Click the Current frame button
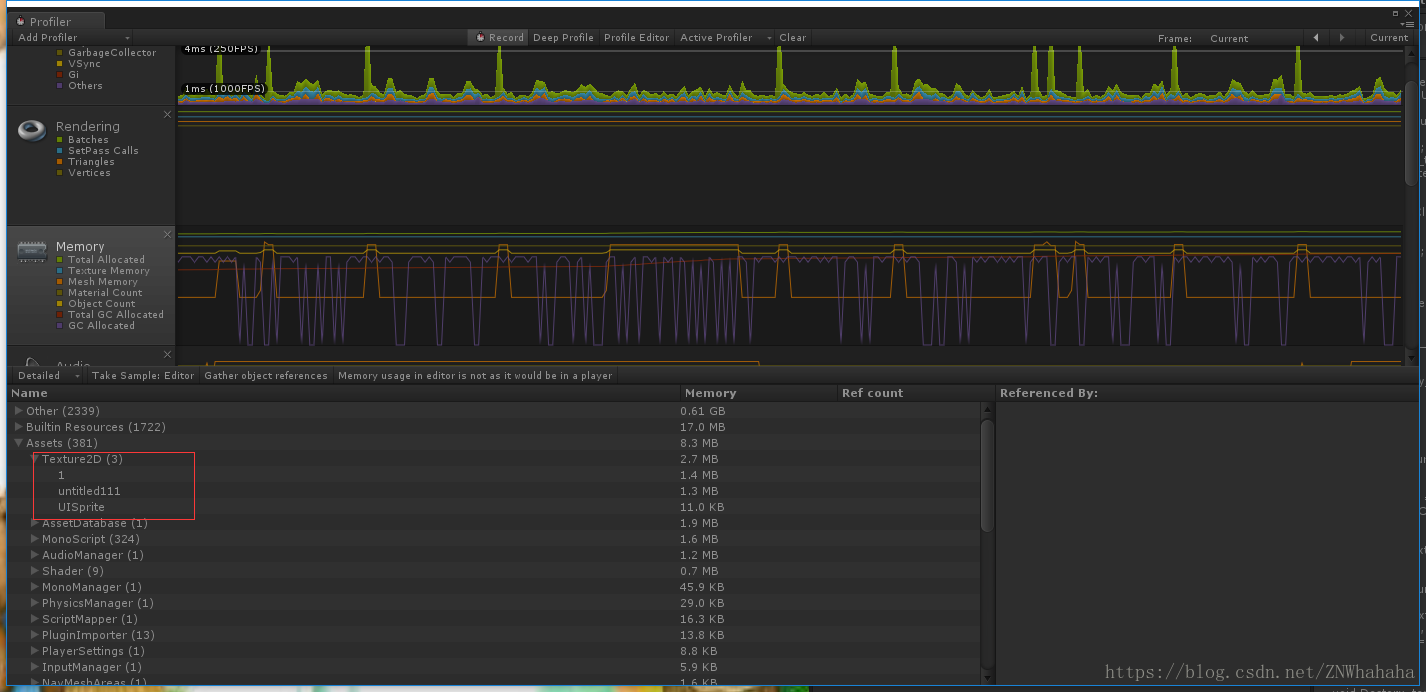Image resolution: width=1426 pixels, height=692 pixels. click(1389, 38)
